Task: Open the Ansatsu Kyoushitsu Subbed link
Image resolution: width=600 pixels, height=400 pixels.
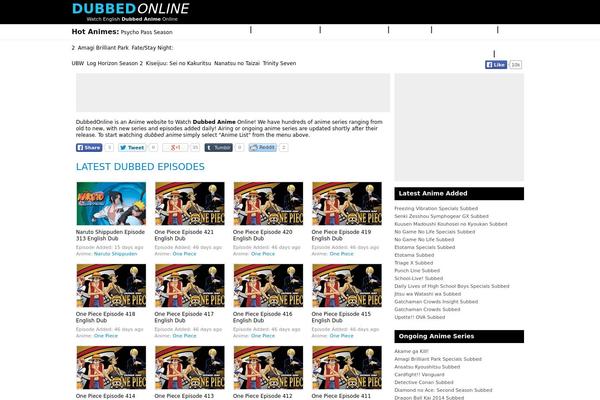Action: (x=427, y=367)
